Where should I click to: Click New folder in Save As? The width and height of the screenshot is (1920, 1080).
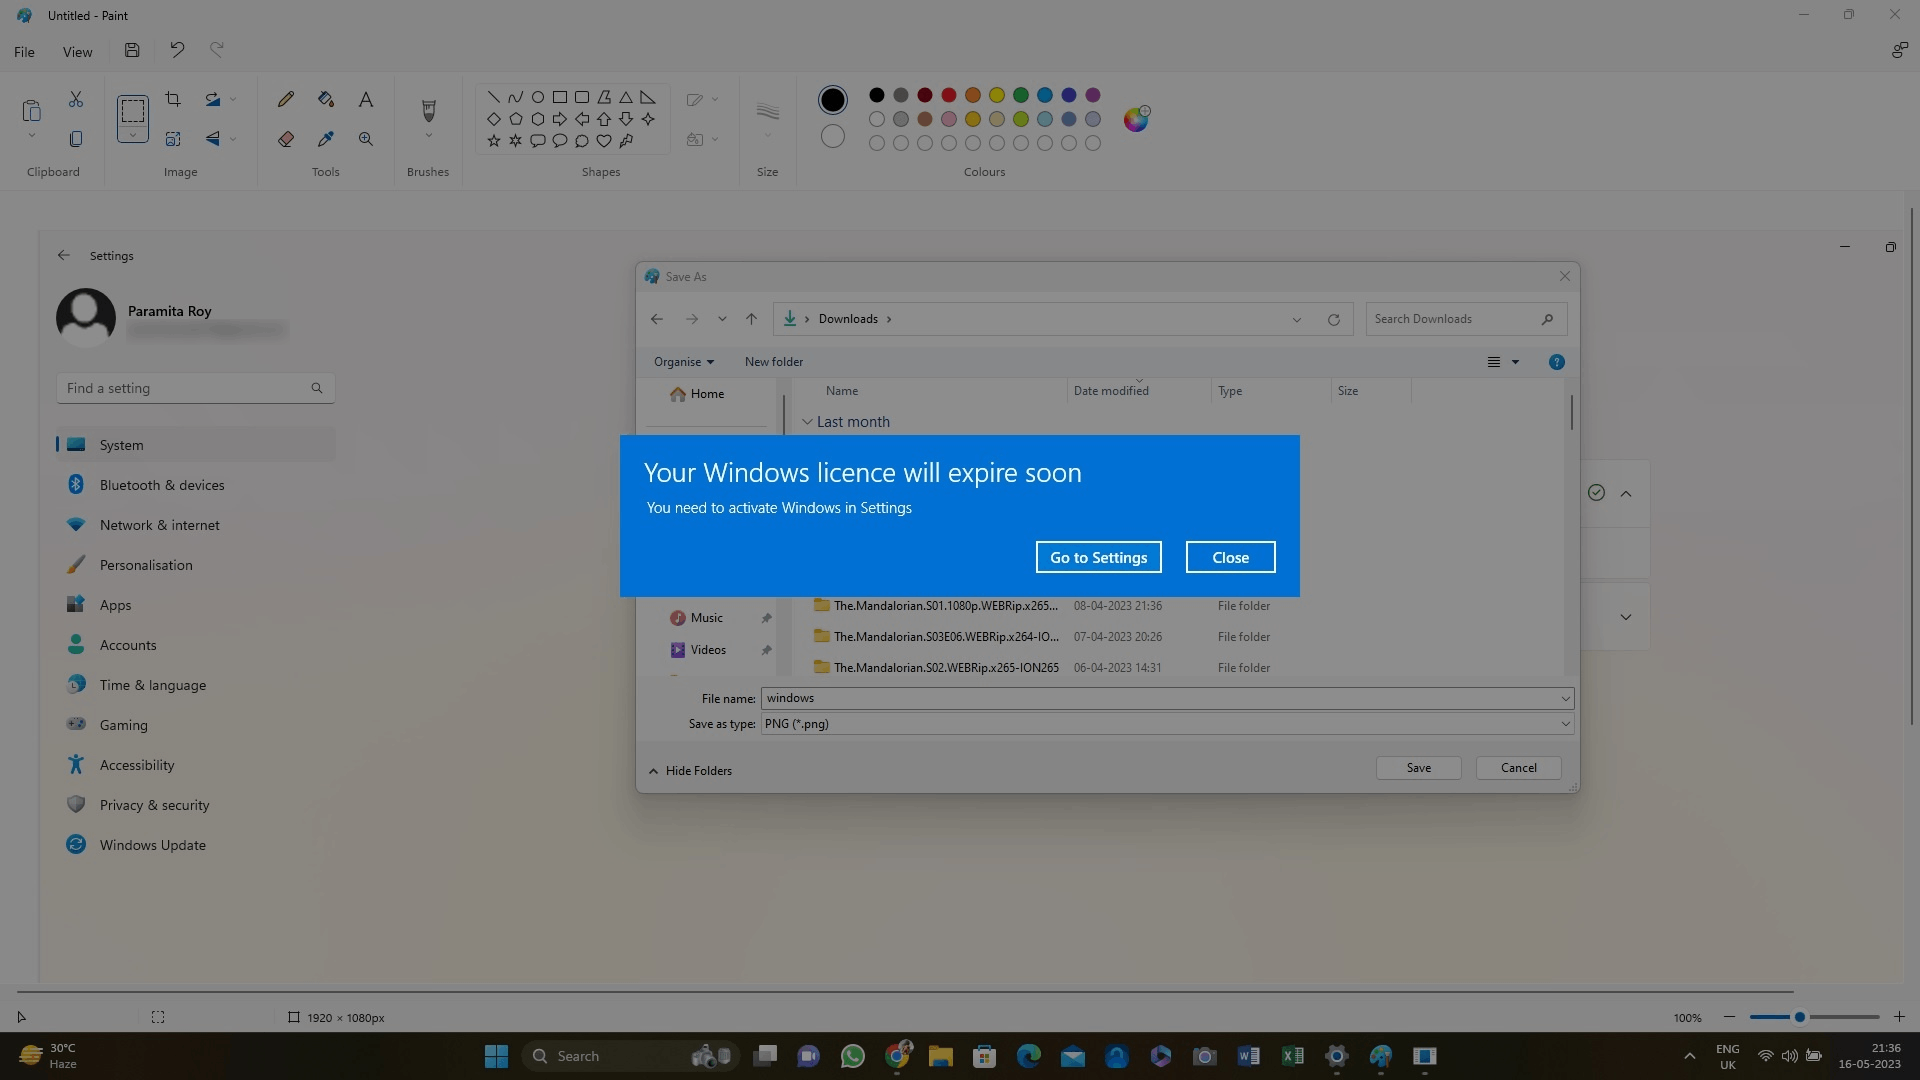pyautogui.click(x=773, y=362)
